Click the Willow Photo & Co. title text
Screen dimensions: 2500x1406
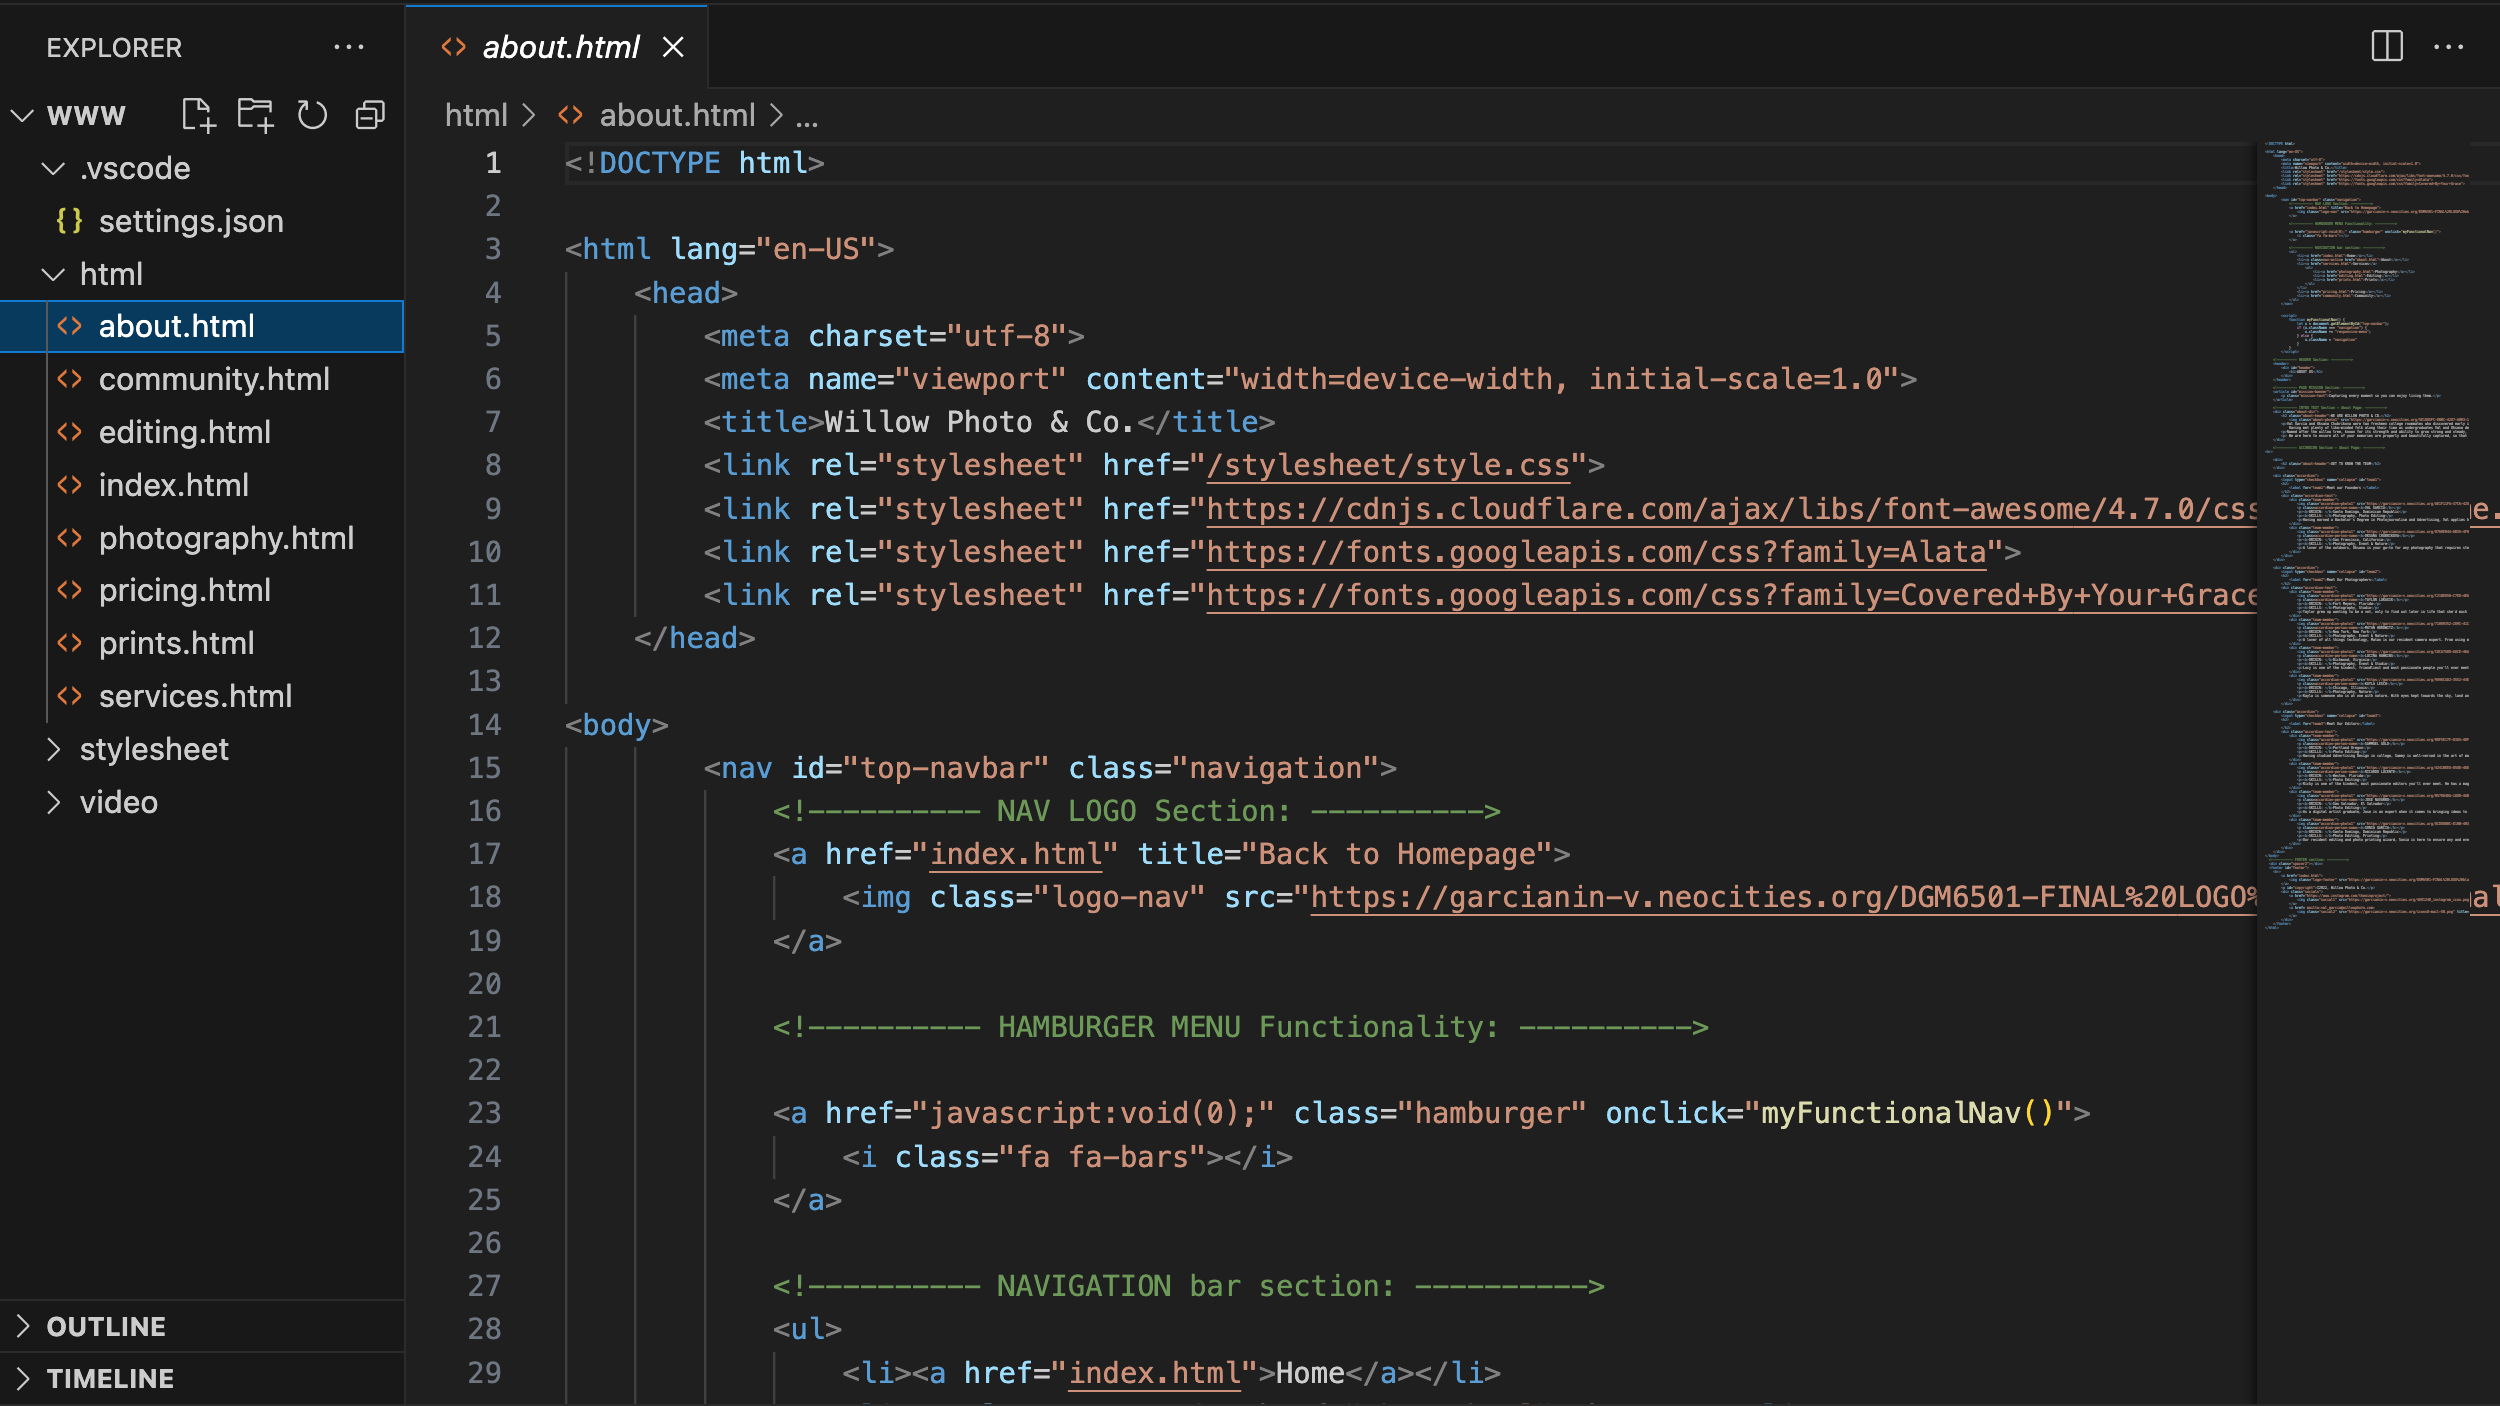(978, 422)
